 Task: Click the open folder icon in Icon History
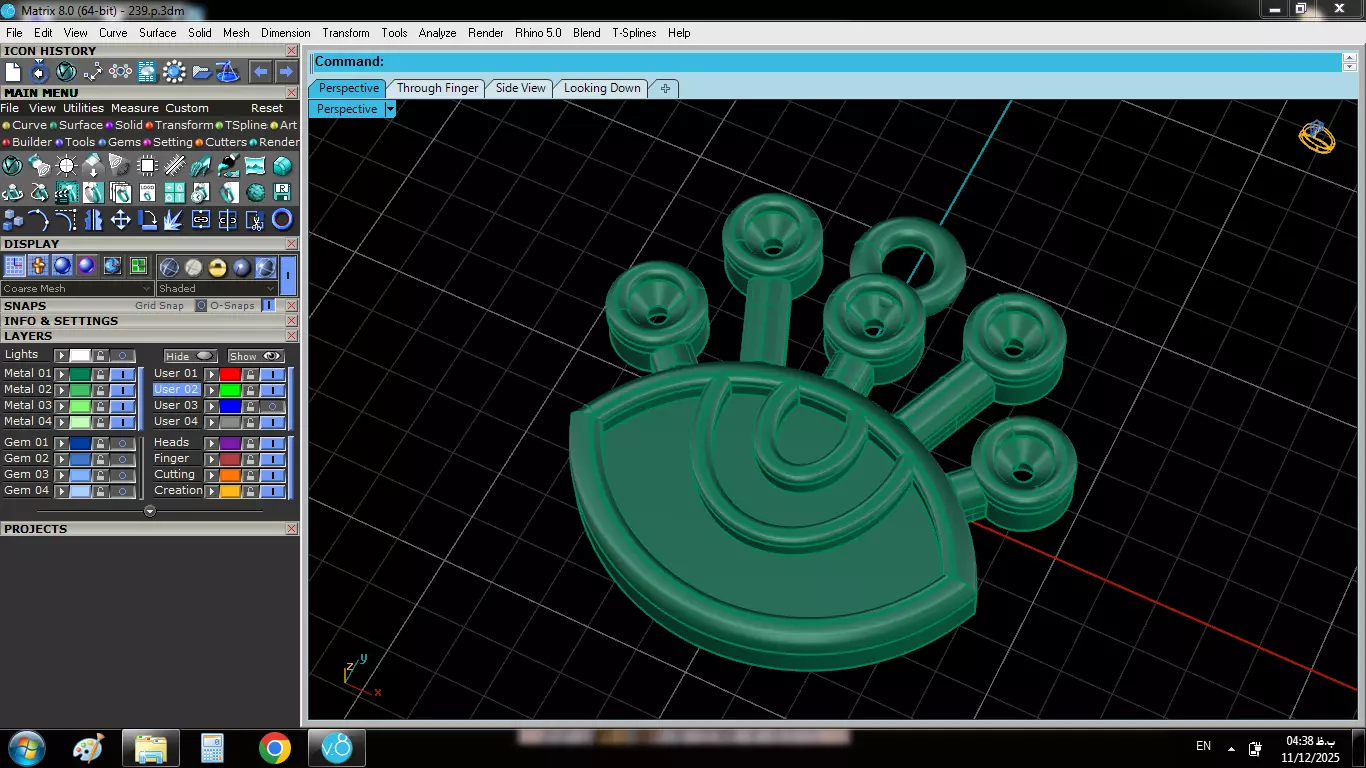pos(202,72)
